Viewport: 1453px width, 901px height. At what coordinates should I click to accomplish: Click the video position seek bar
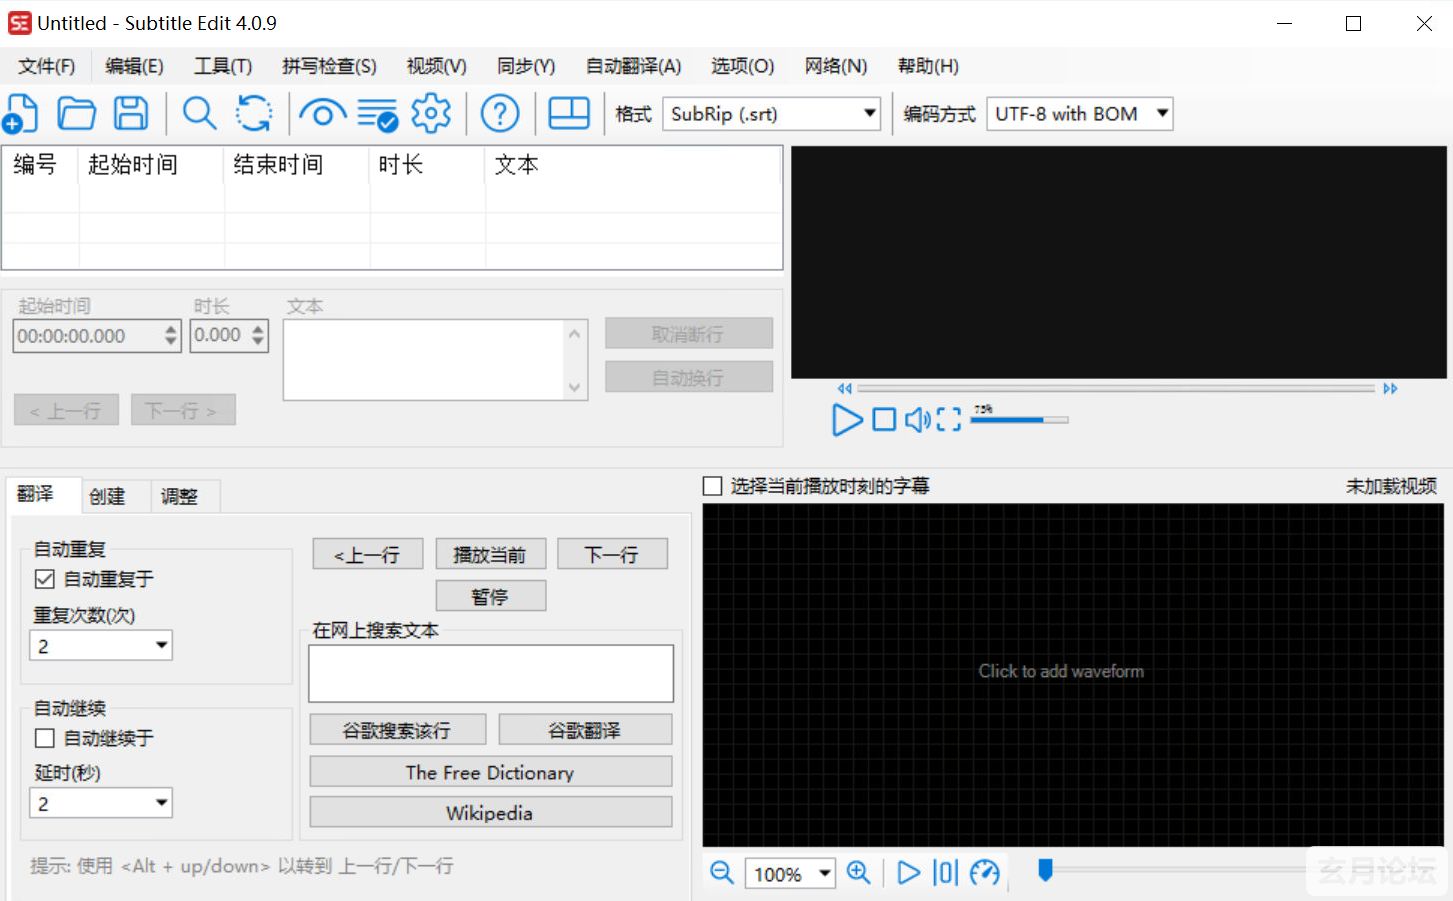1116,388
